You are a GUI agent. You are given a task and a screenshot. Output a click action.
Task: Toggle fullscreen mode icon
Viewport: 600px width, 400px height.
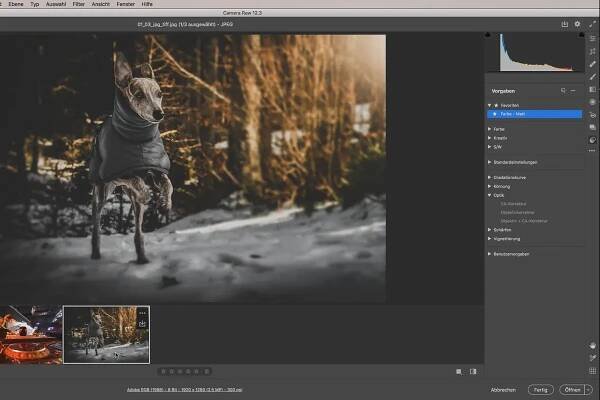click(x=592, y=23)
